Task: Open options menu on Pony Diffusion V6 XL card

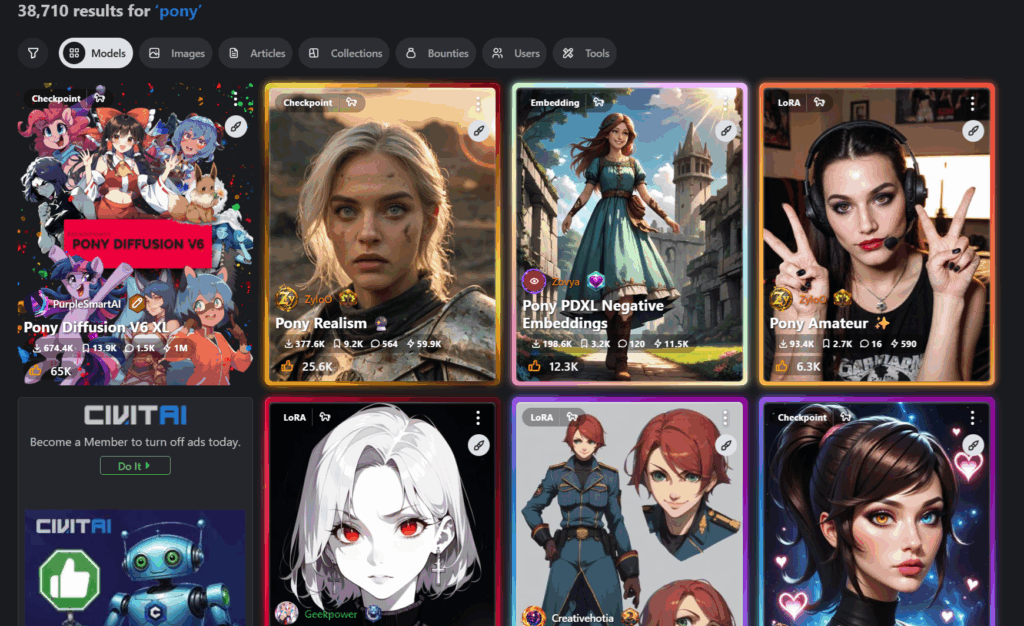Action: (235, 99)
